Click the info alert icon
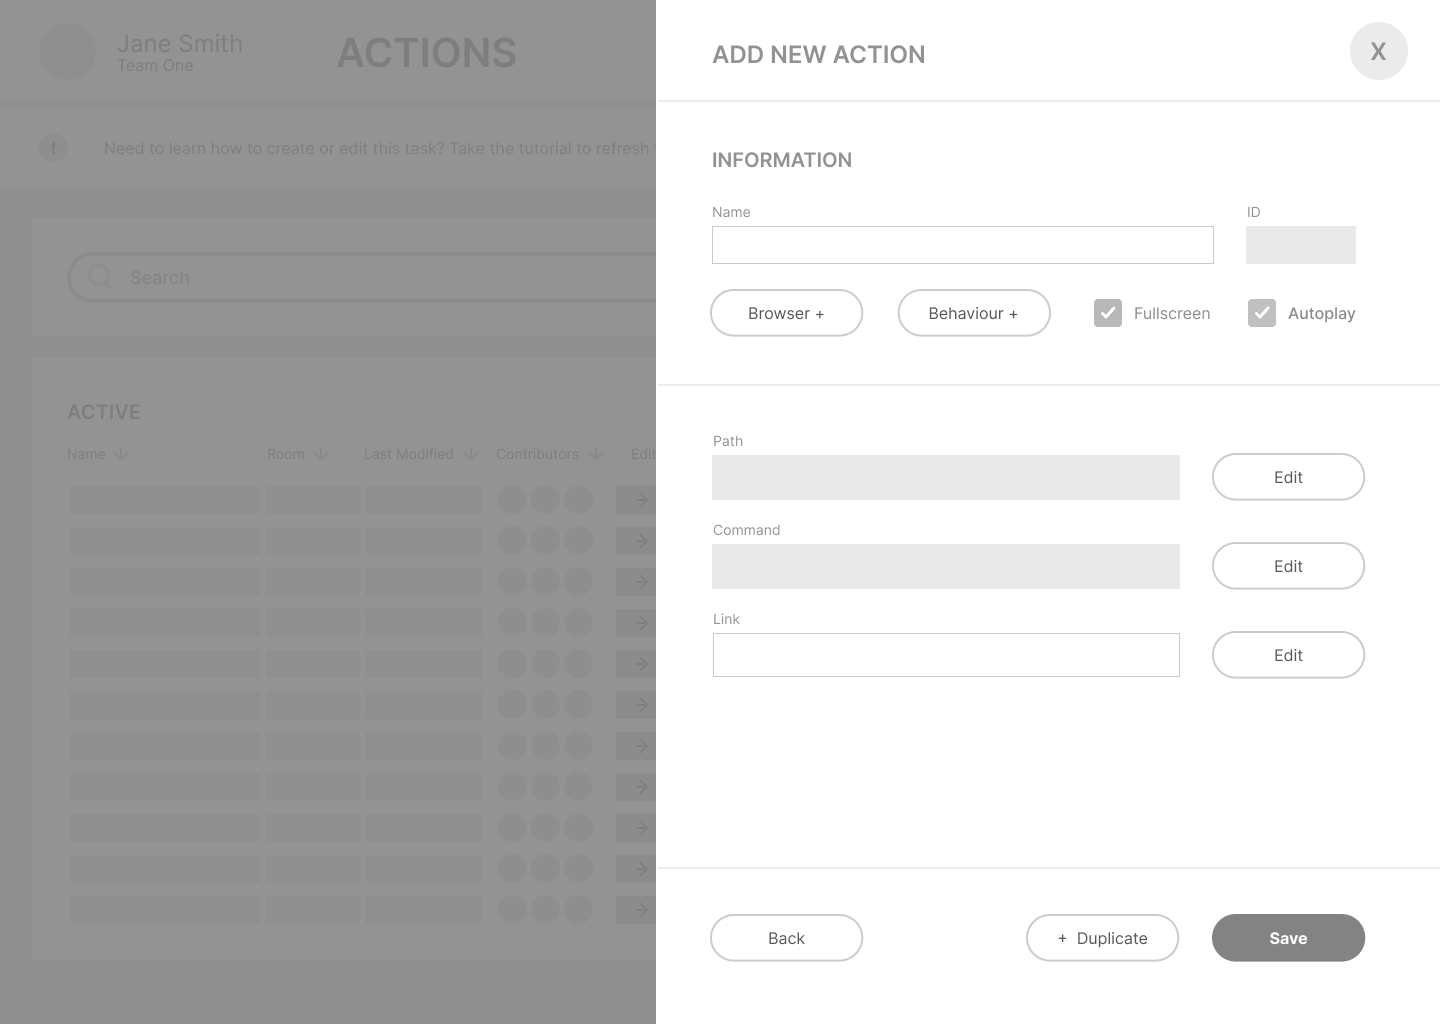 (x=53, y=148)
